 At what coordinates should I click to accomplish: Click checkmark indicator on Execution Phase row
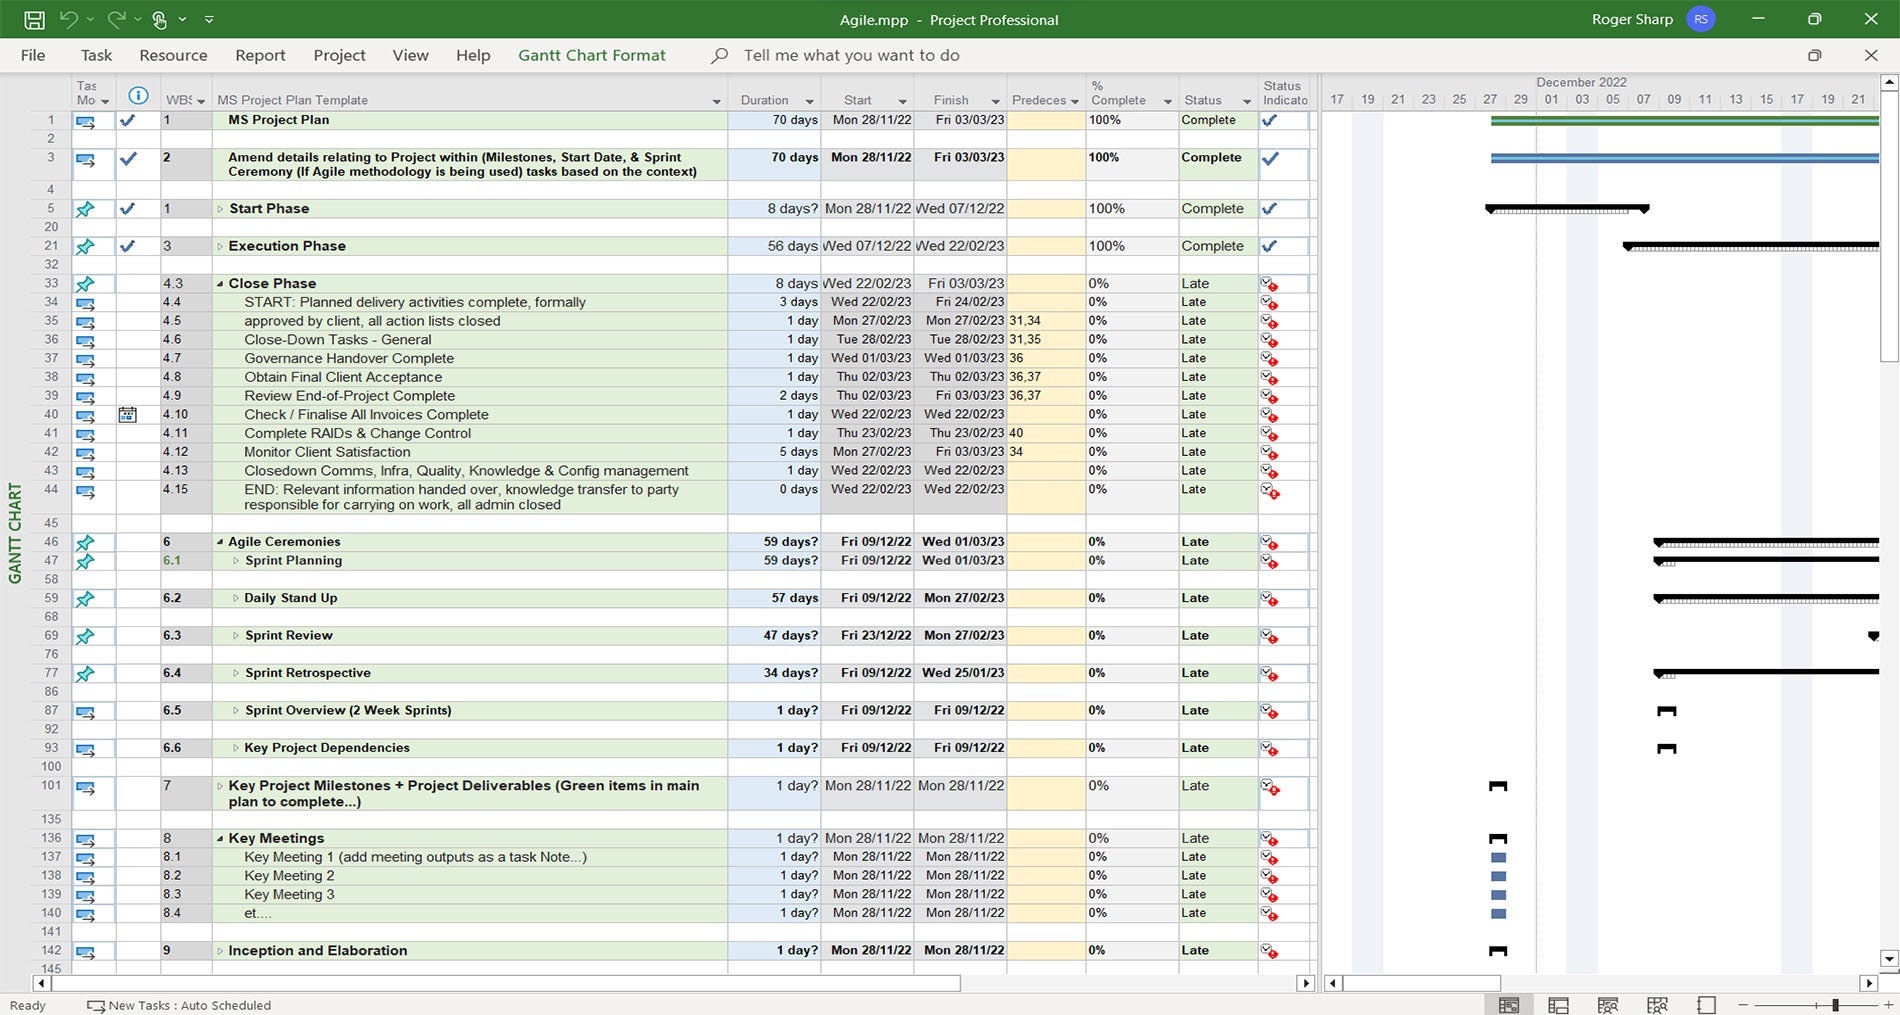coord(127,246)
